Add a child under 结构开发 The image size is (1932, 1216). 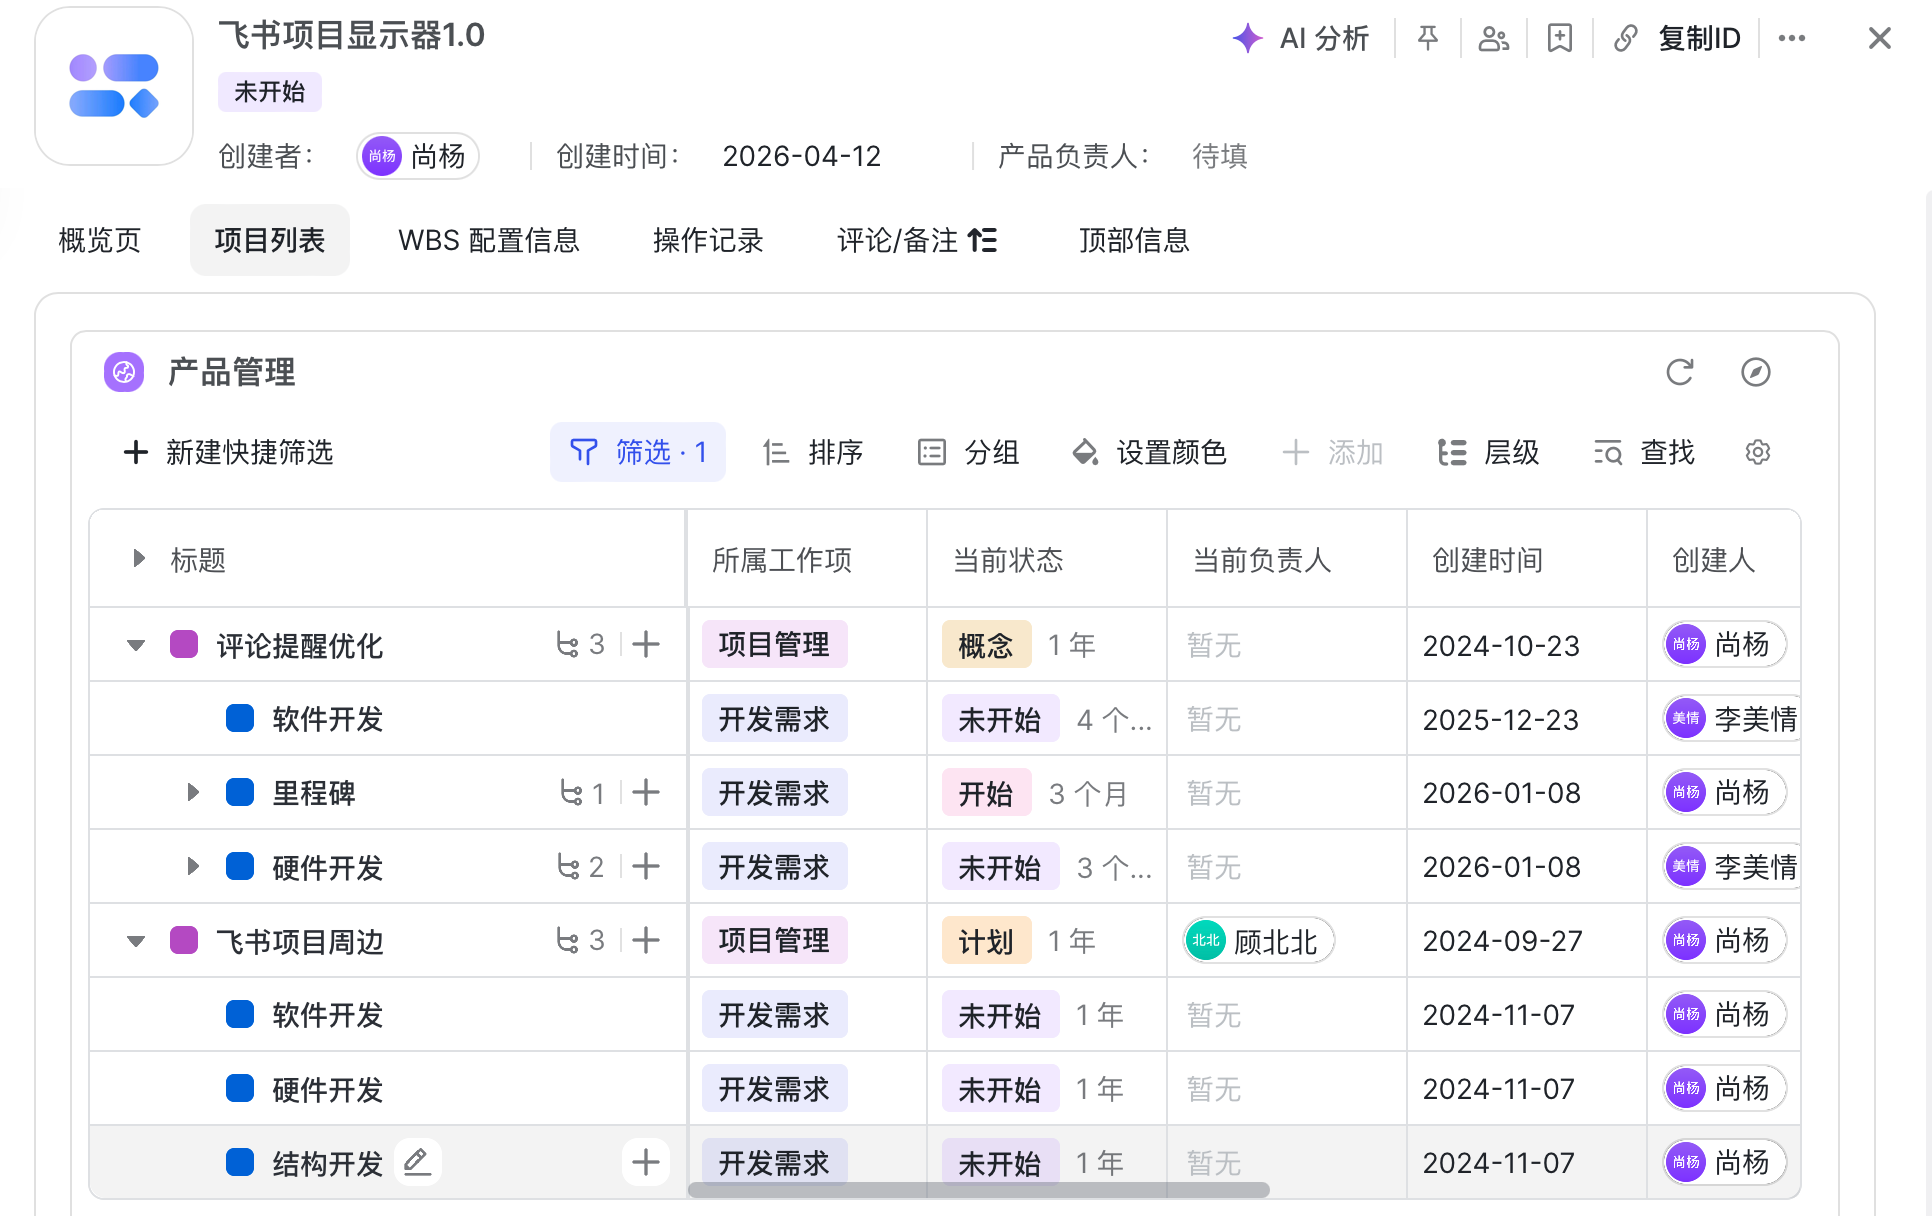point(646,1162)
